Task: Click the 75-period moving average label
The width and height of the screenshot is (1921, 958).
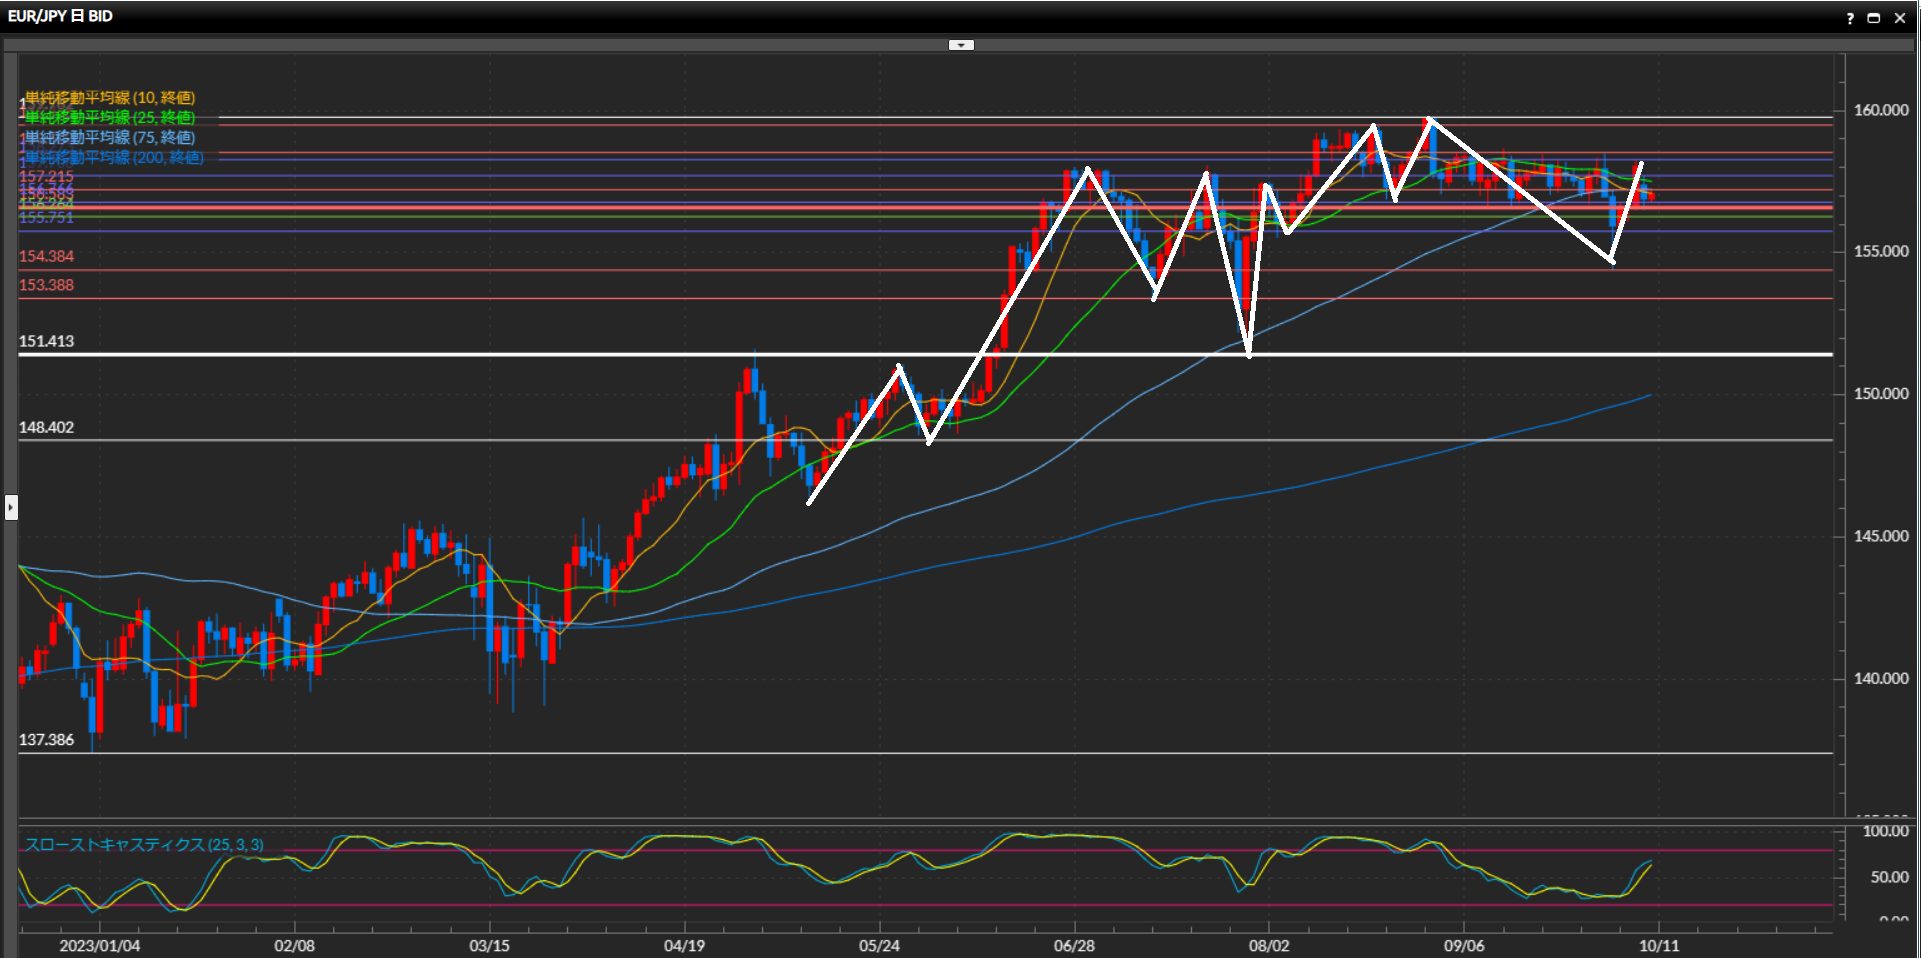Action: pos(110,137)
